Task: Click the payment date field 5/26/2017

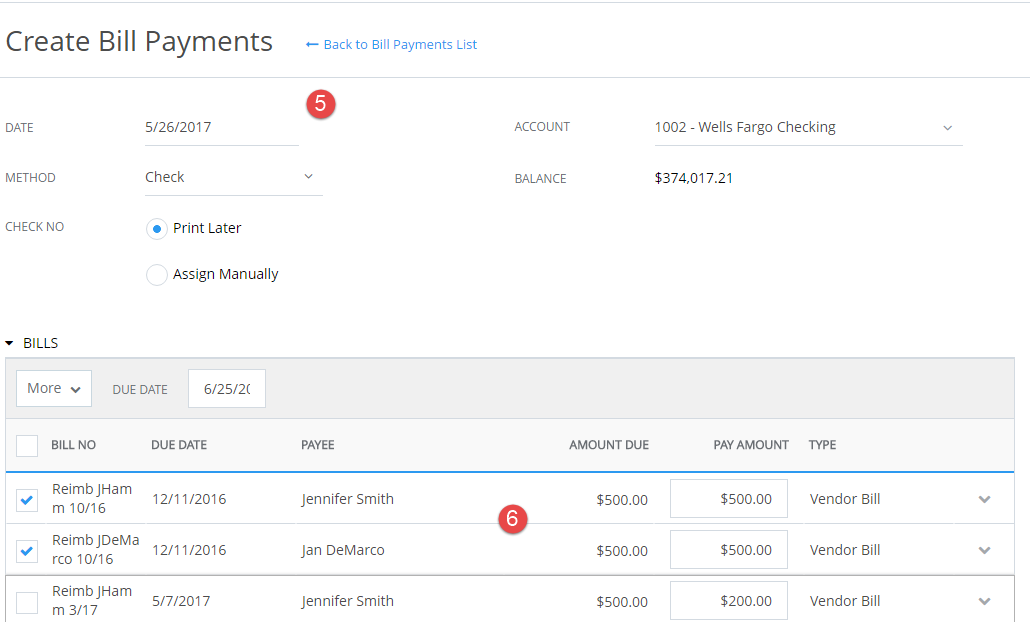Action: 221,127
